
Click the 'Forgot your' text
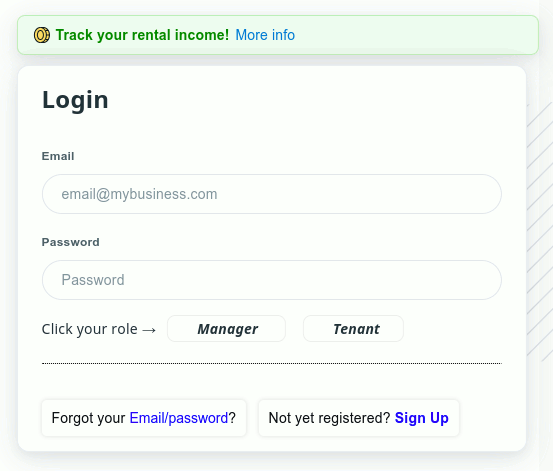pos(88,418)
